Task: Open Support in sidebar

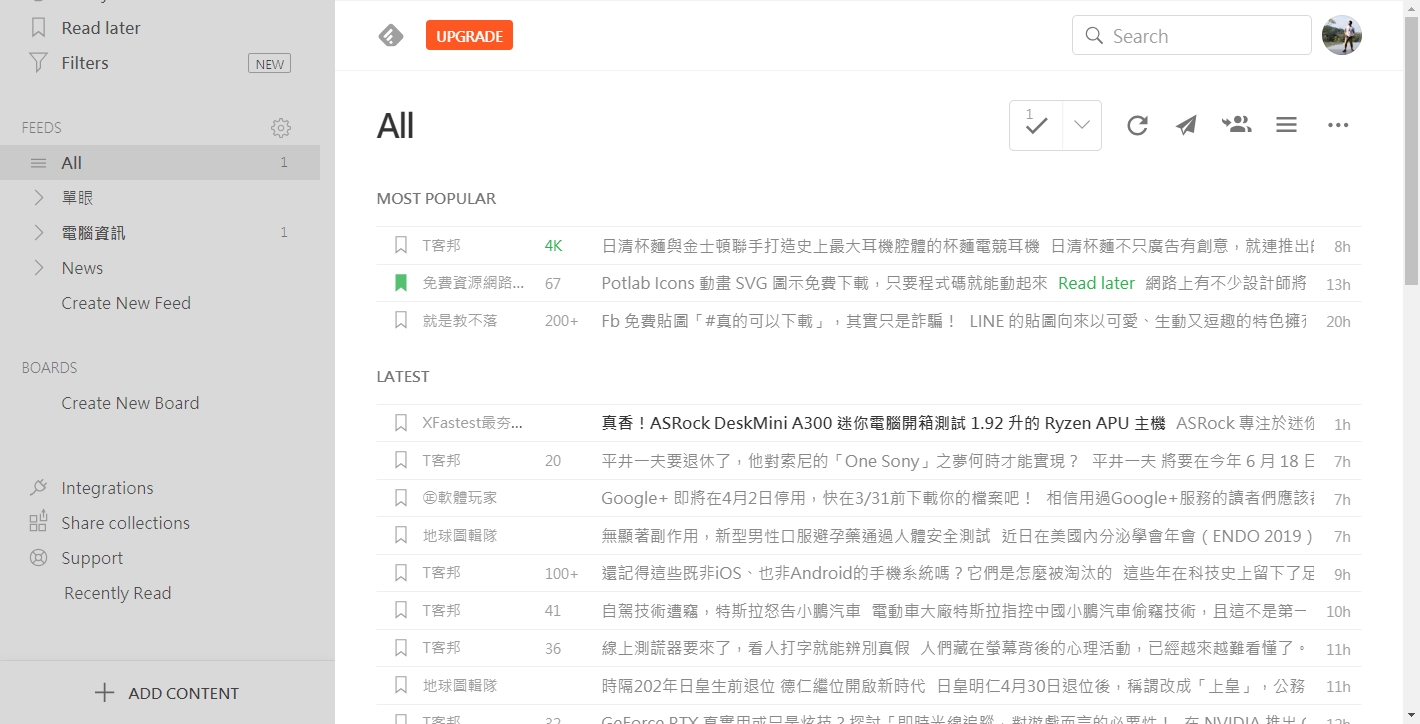Action: click(92, 558)
